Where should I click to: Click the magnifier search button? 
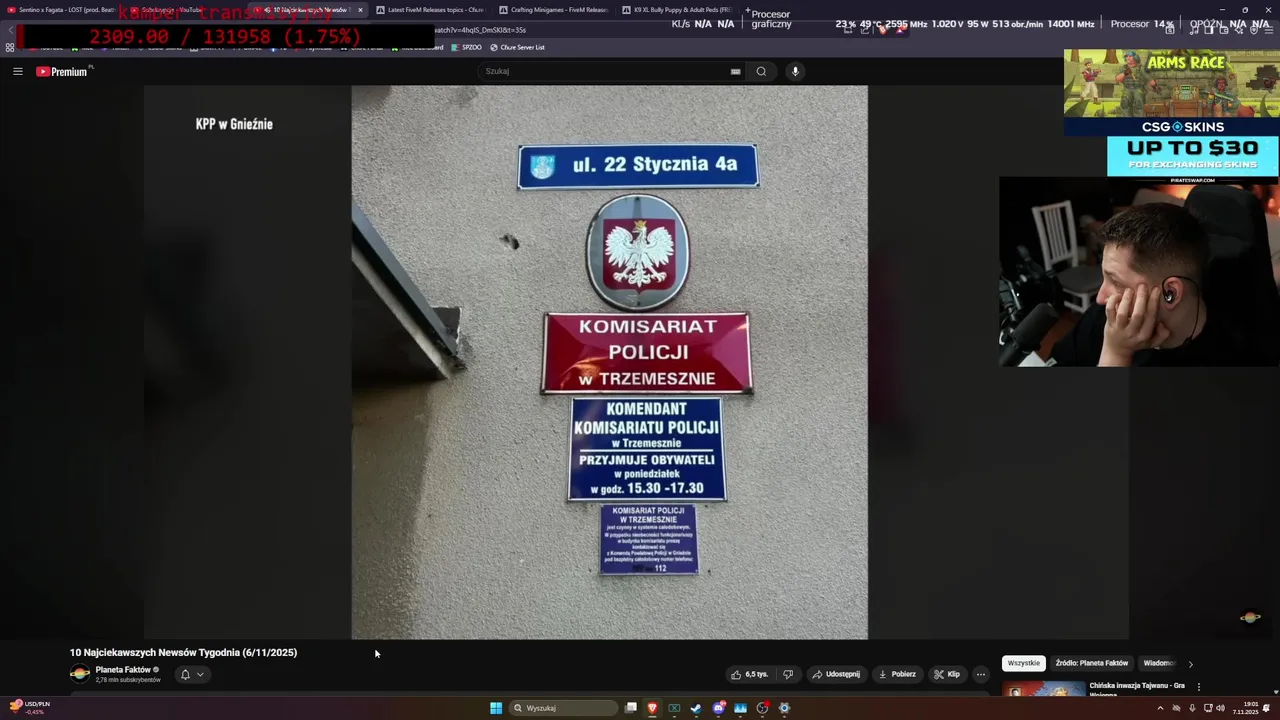pyautogui.click(x=761, y=71)
